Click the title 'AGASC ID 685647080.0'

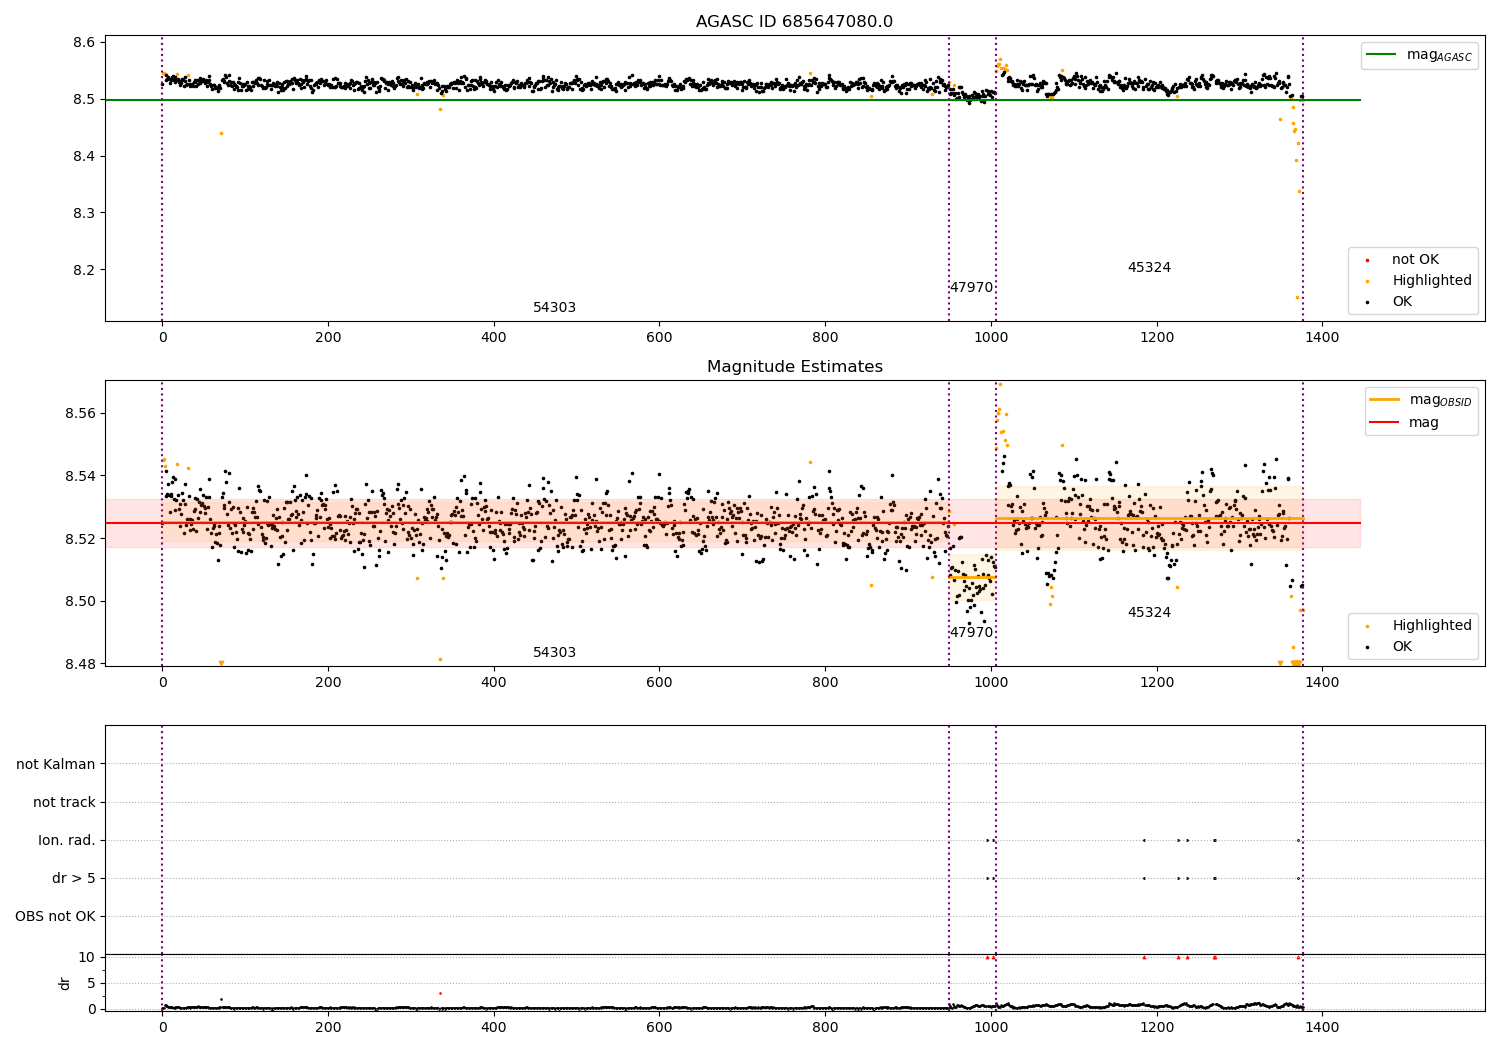794,22
